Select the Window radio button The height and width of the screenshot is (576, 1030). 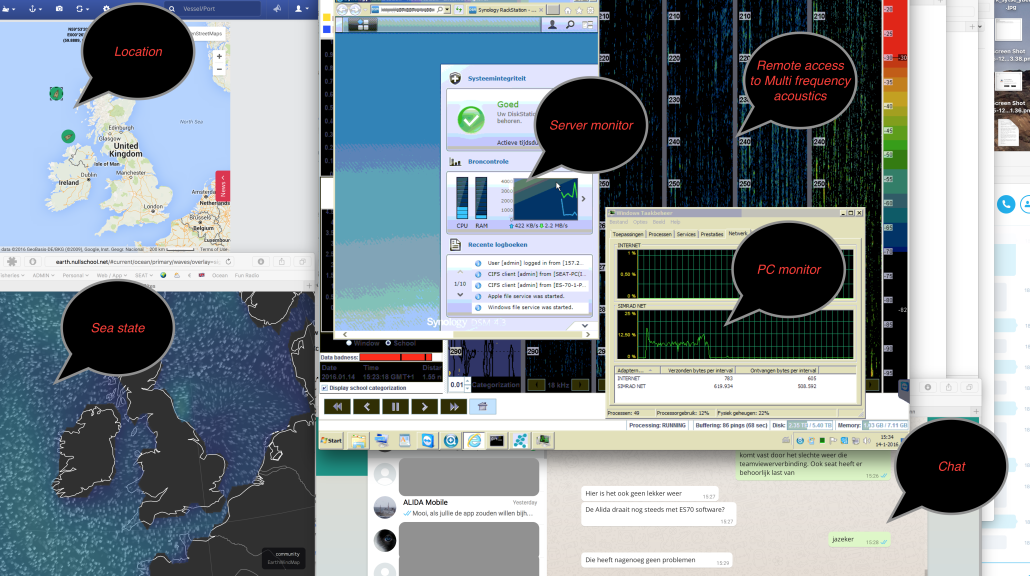point(349,343)
